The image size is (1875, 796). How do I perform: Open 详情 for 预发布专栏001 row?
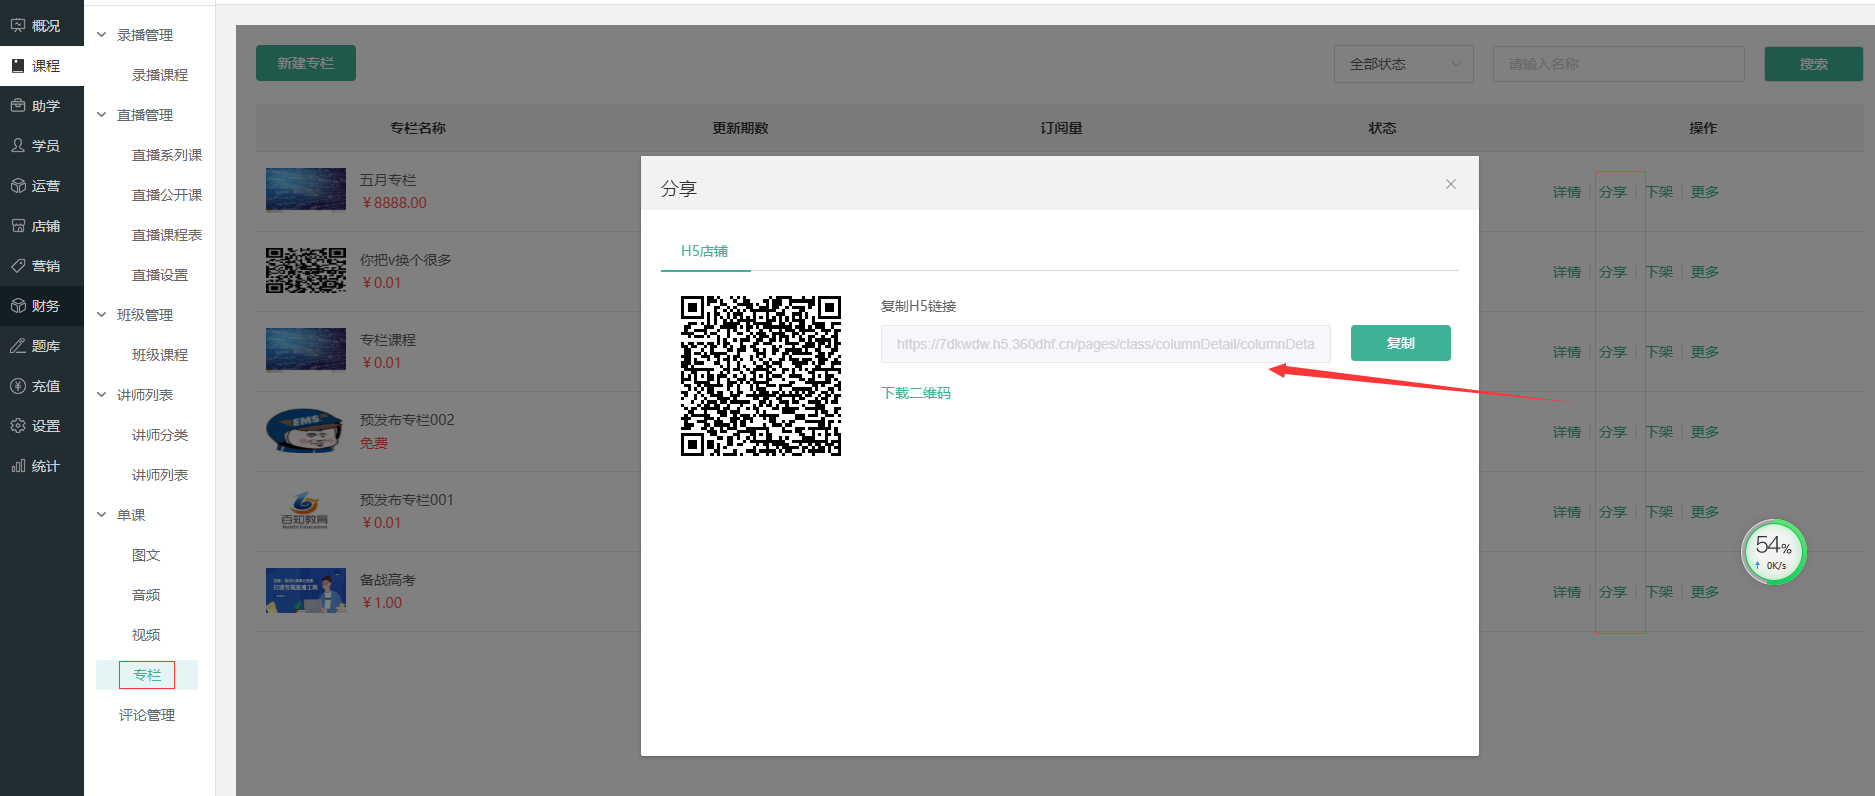click(1567, 512)
